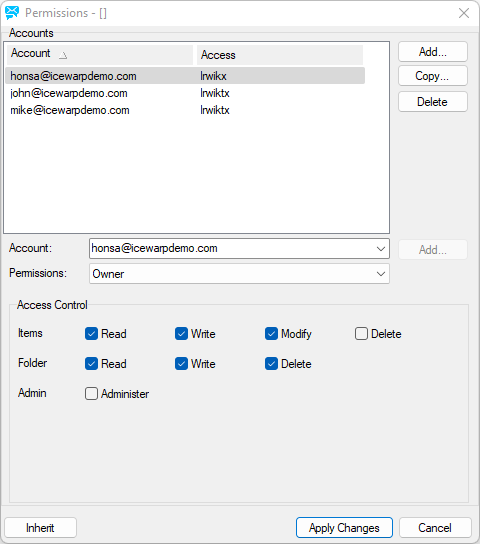This screenshot has height=544, width=480.
Task: Expand the Account dropdown arrow
Action: 380,249
